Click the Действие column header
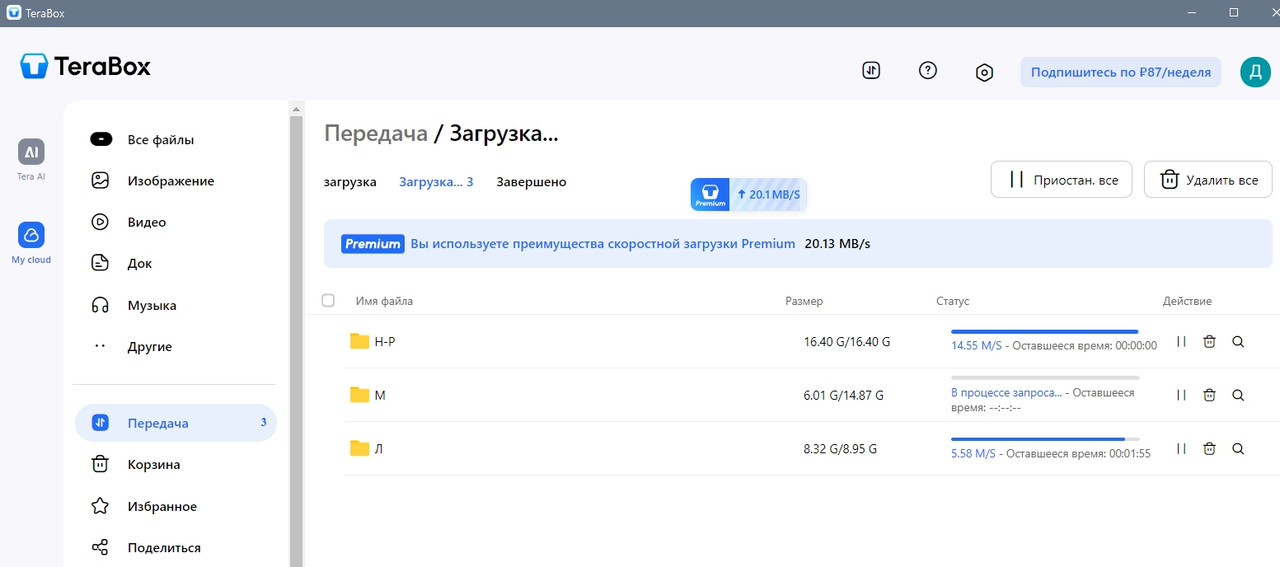 pos(1187,301)
